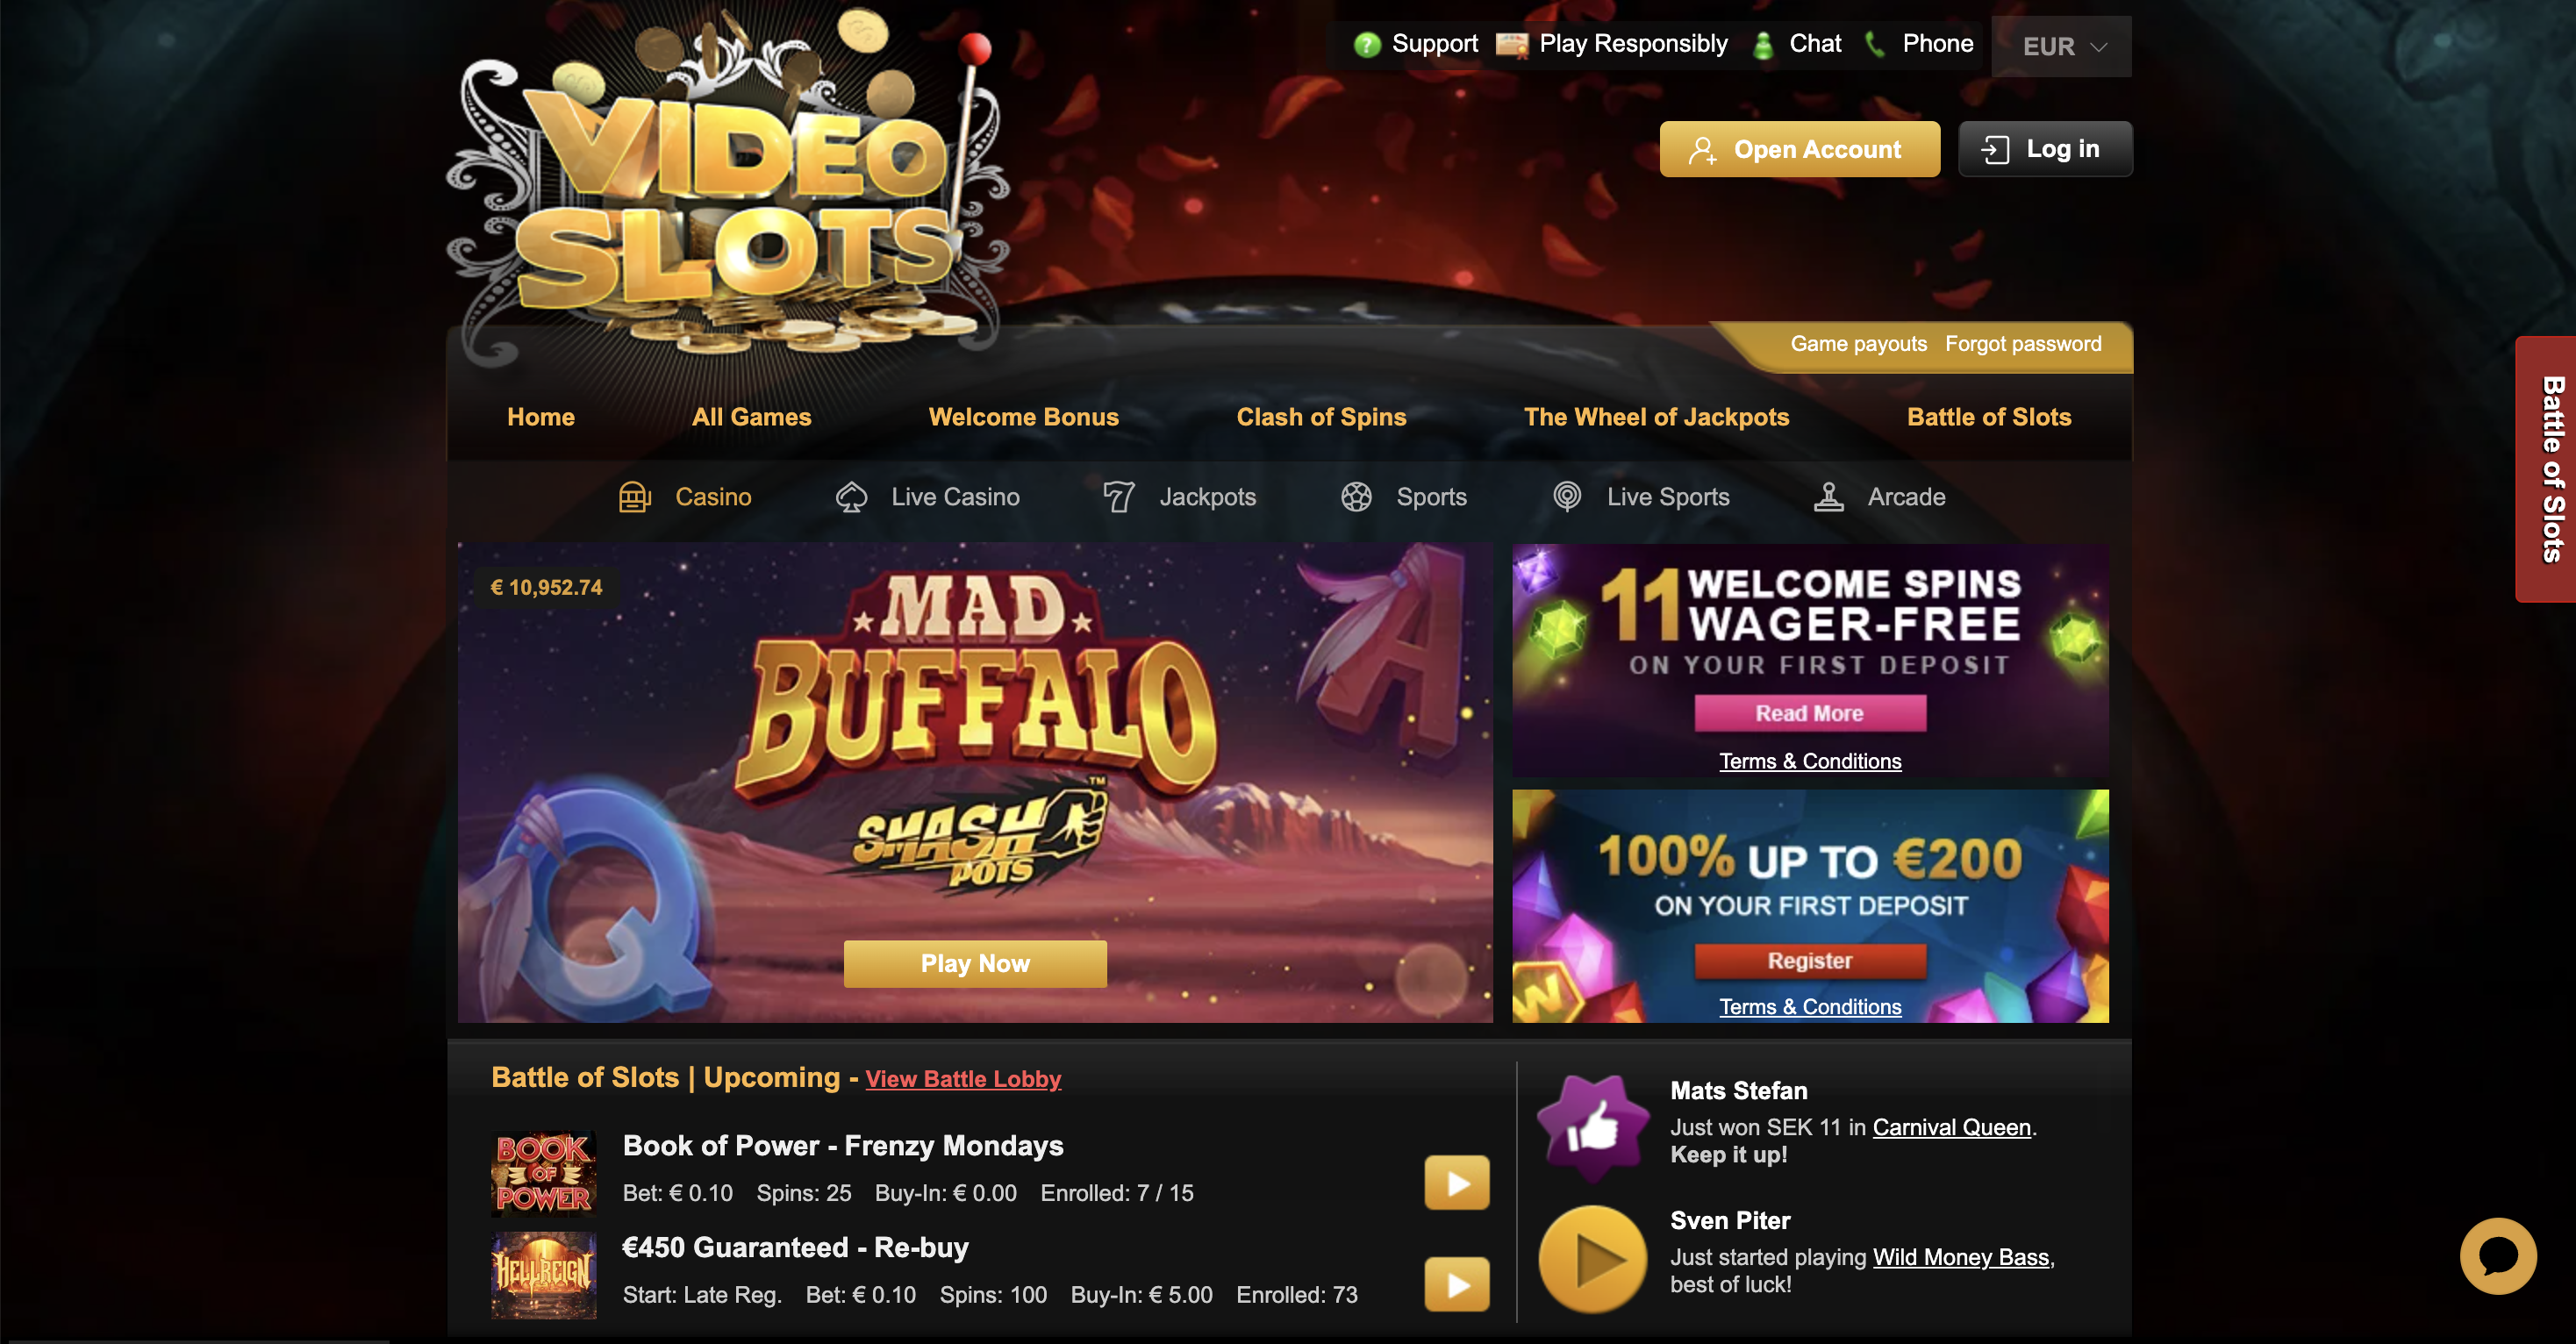Click Play Now on Mad Buffalo banner
2576x1344 pixels.
(975, 964)
